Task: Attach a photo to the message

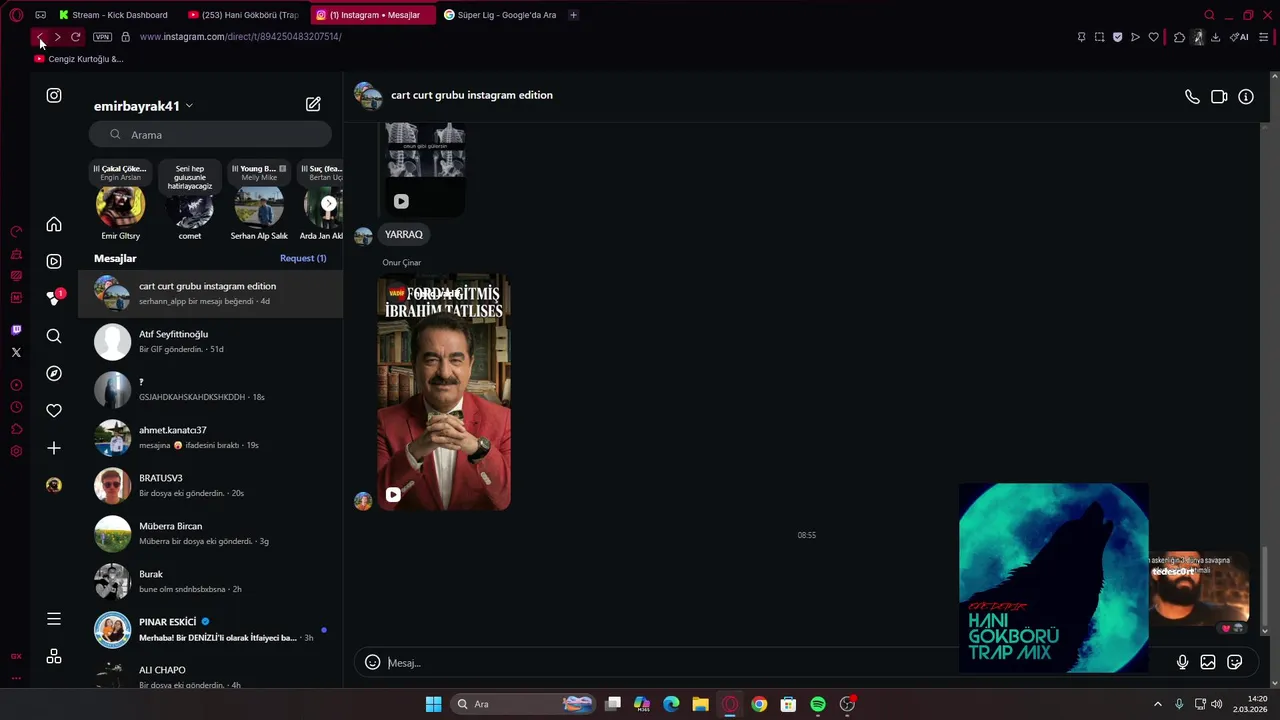Action: pos(1208,662)
